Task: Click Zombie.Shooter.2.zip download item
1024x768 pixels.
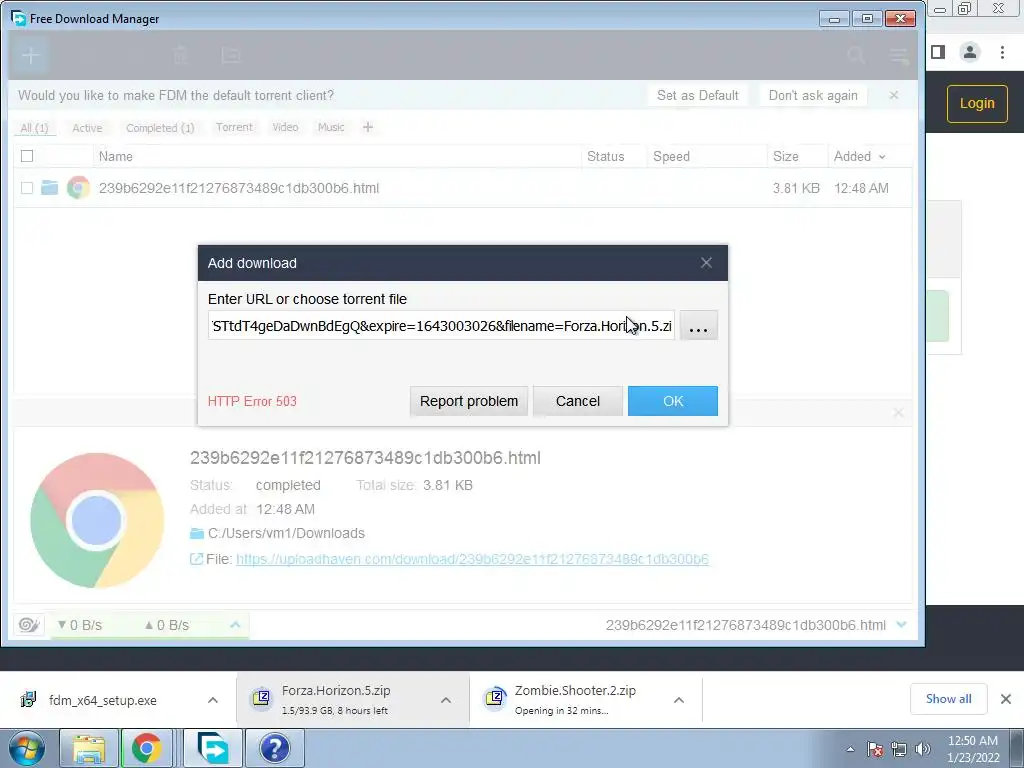Action: click(575, 700)
